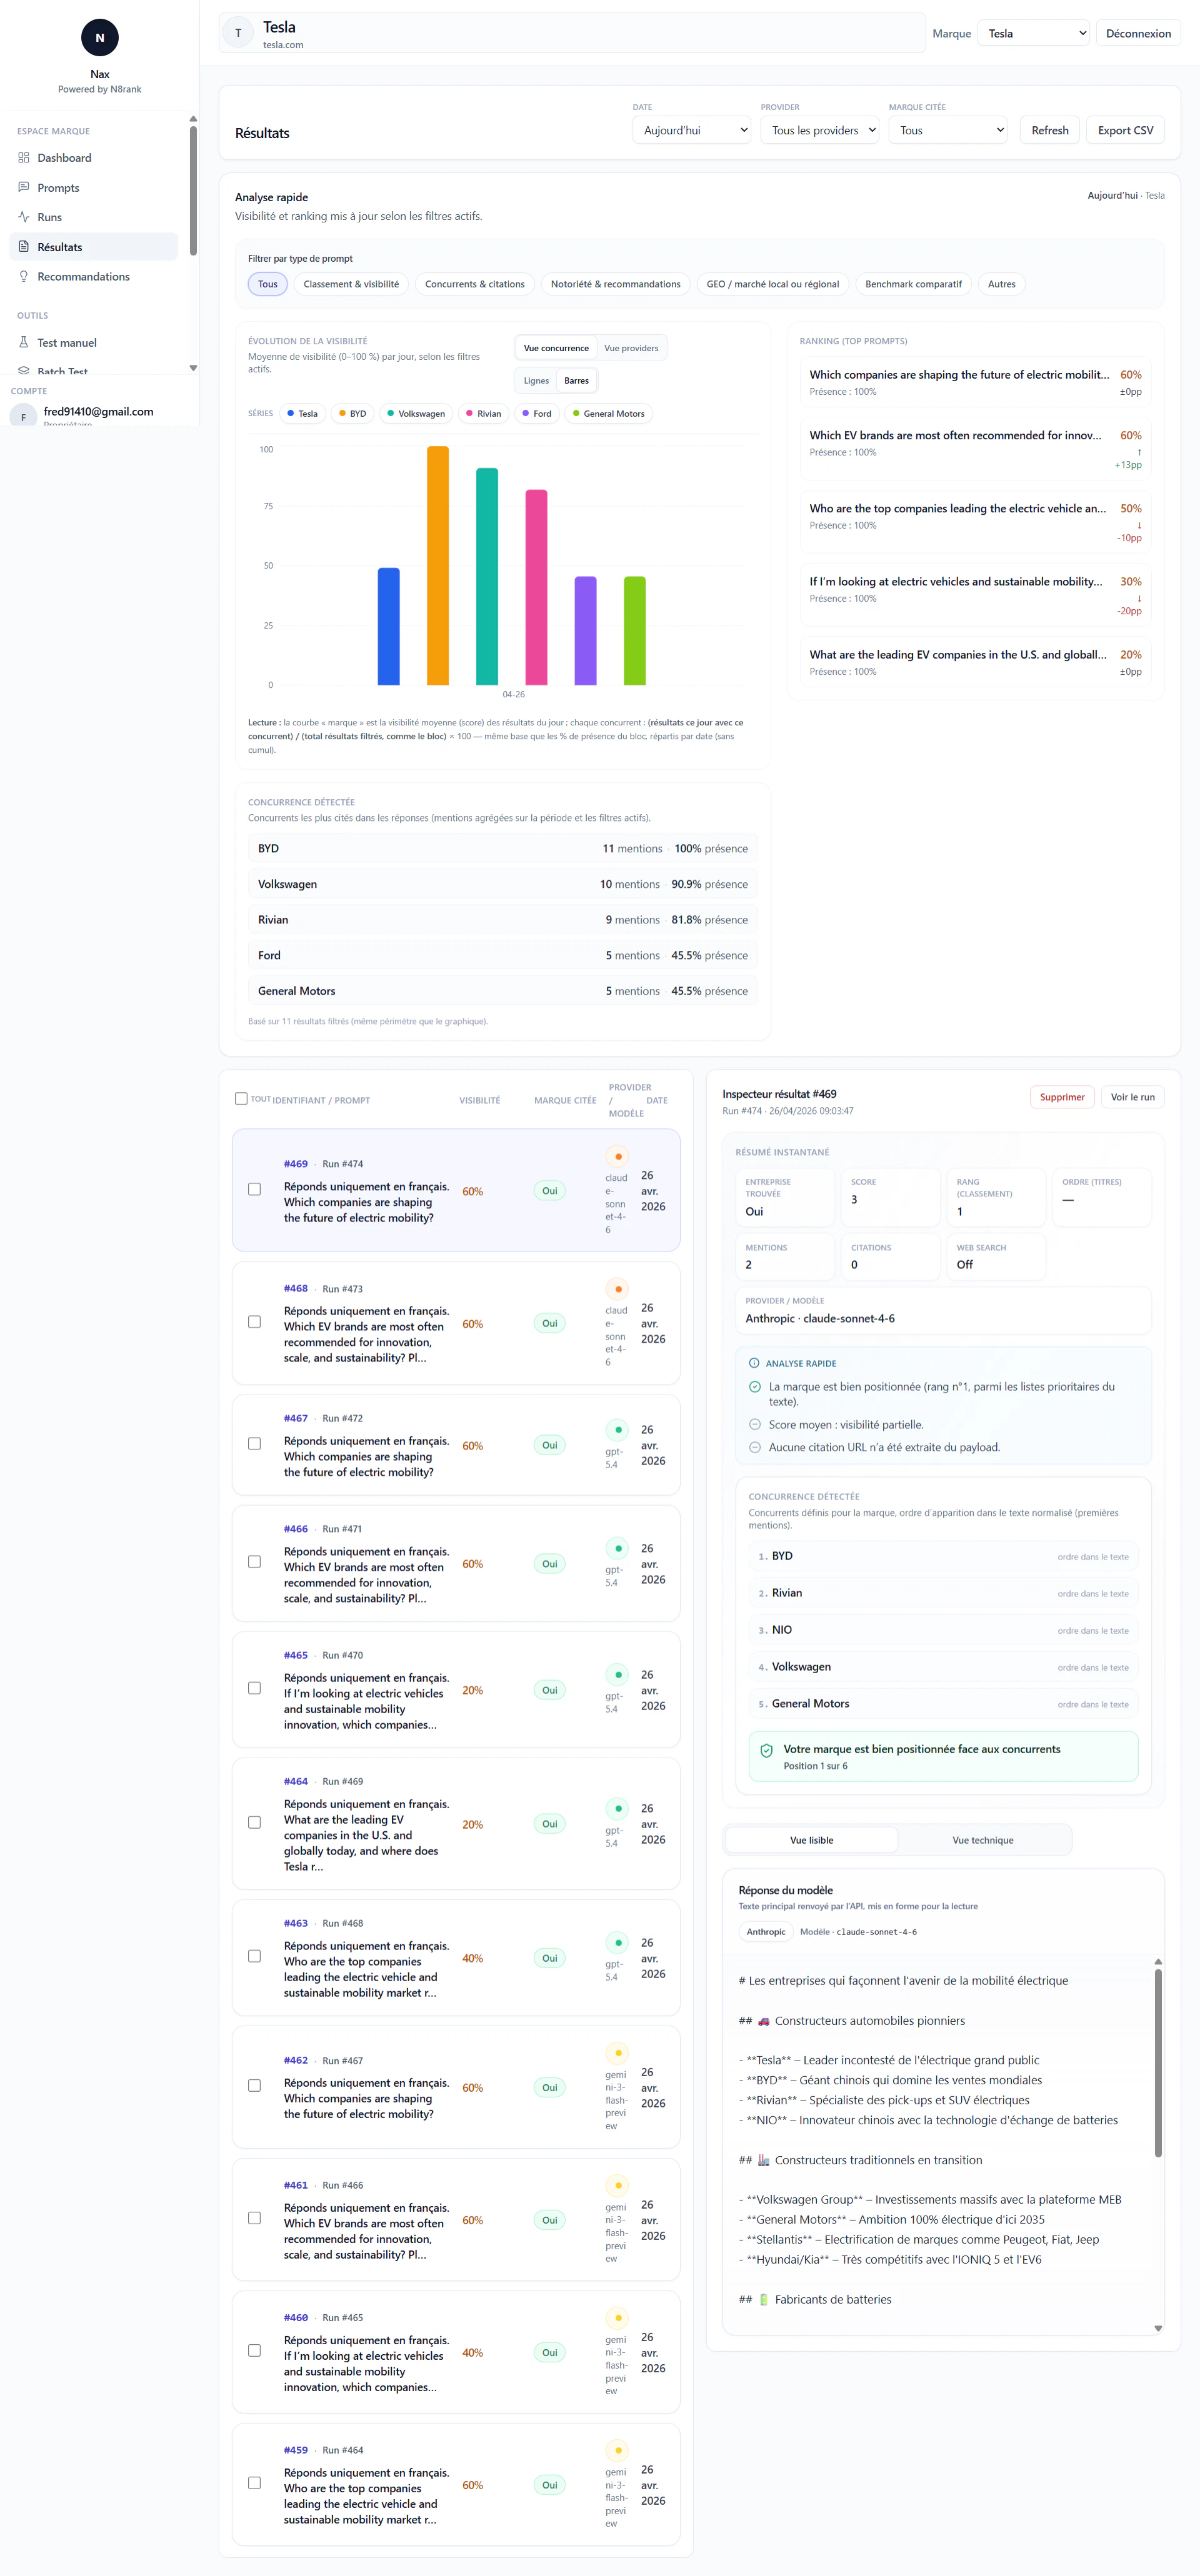This screenshot has width=1200, height=2576.
Task: Click the Export CSV button
Action: tap(1124, 130)
